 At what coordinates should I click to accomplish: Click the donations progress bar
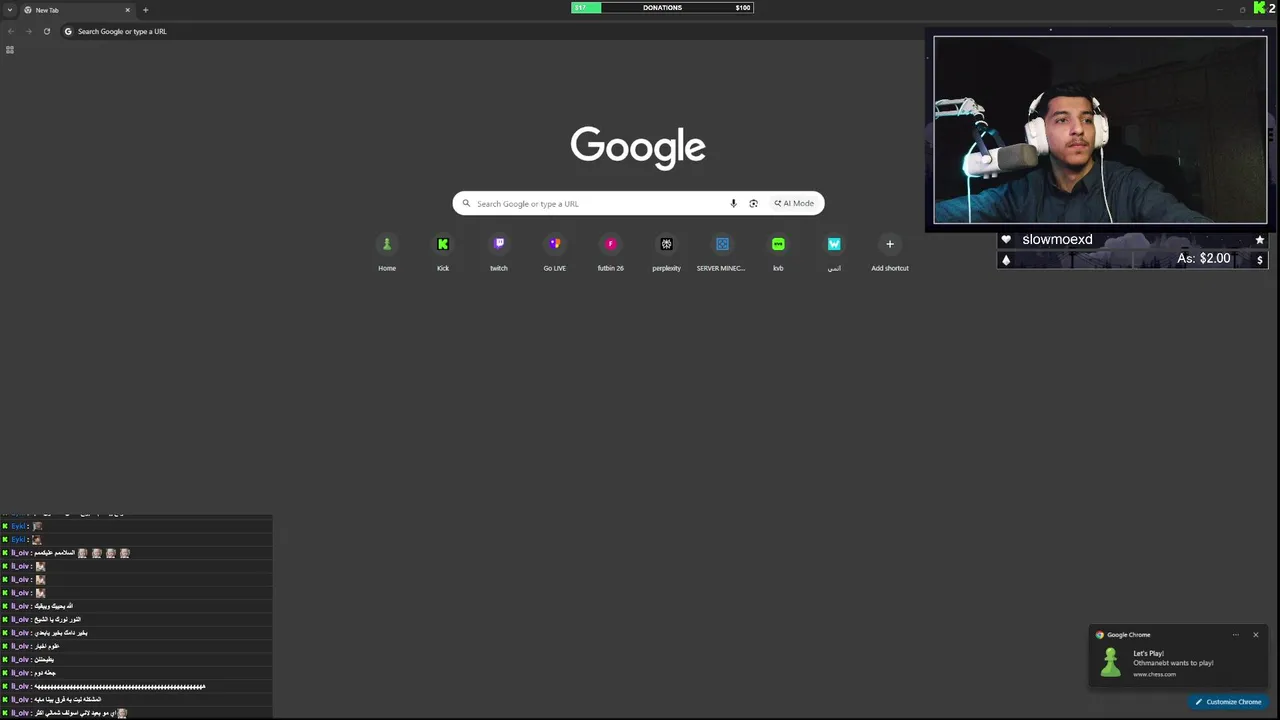pyautogui.click(x=662, y=8)
